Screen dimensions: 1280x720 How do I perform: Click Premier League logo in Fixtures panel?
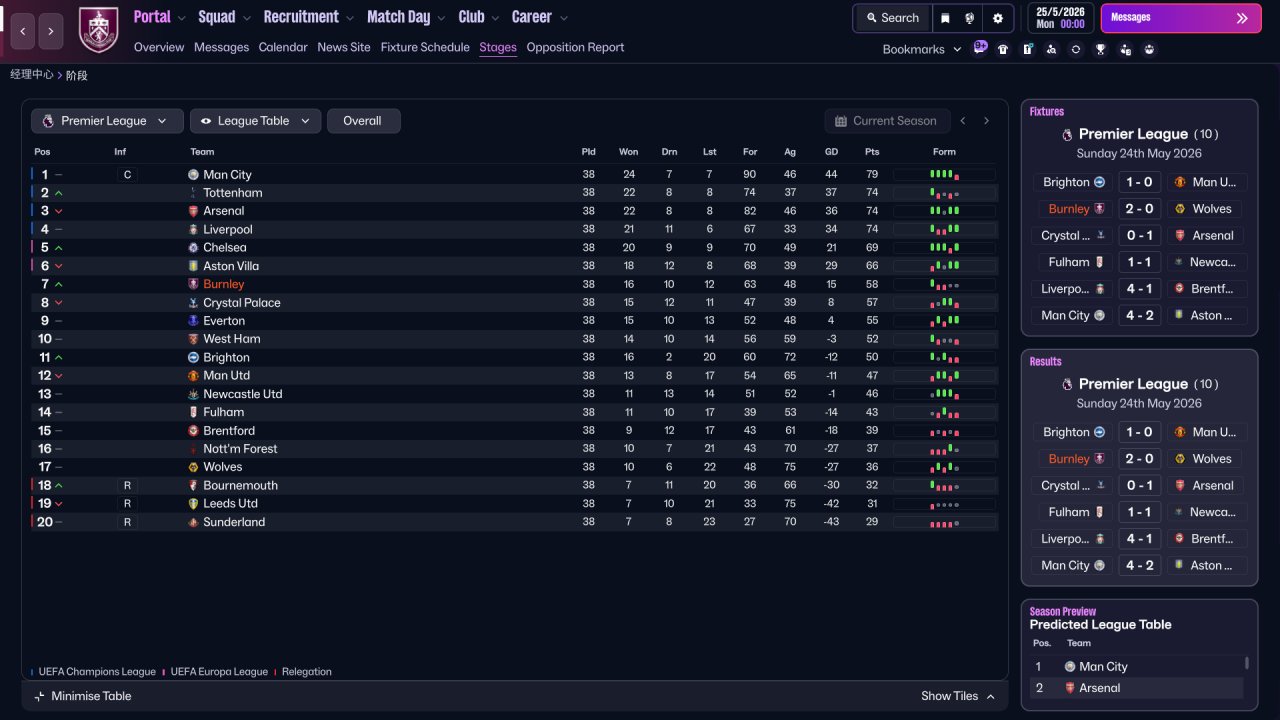(x=1067, y=134)
